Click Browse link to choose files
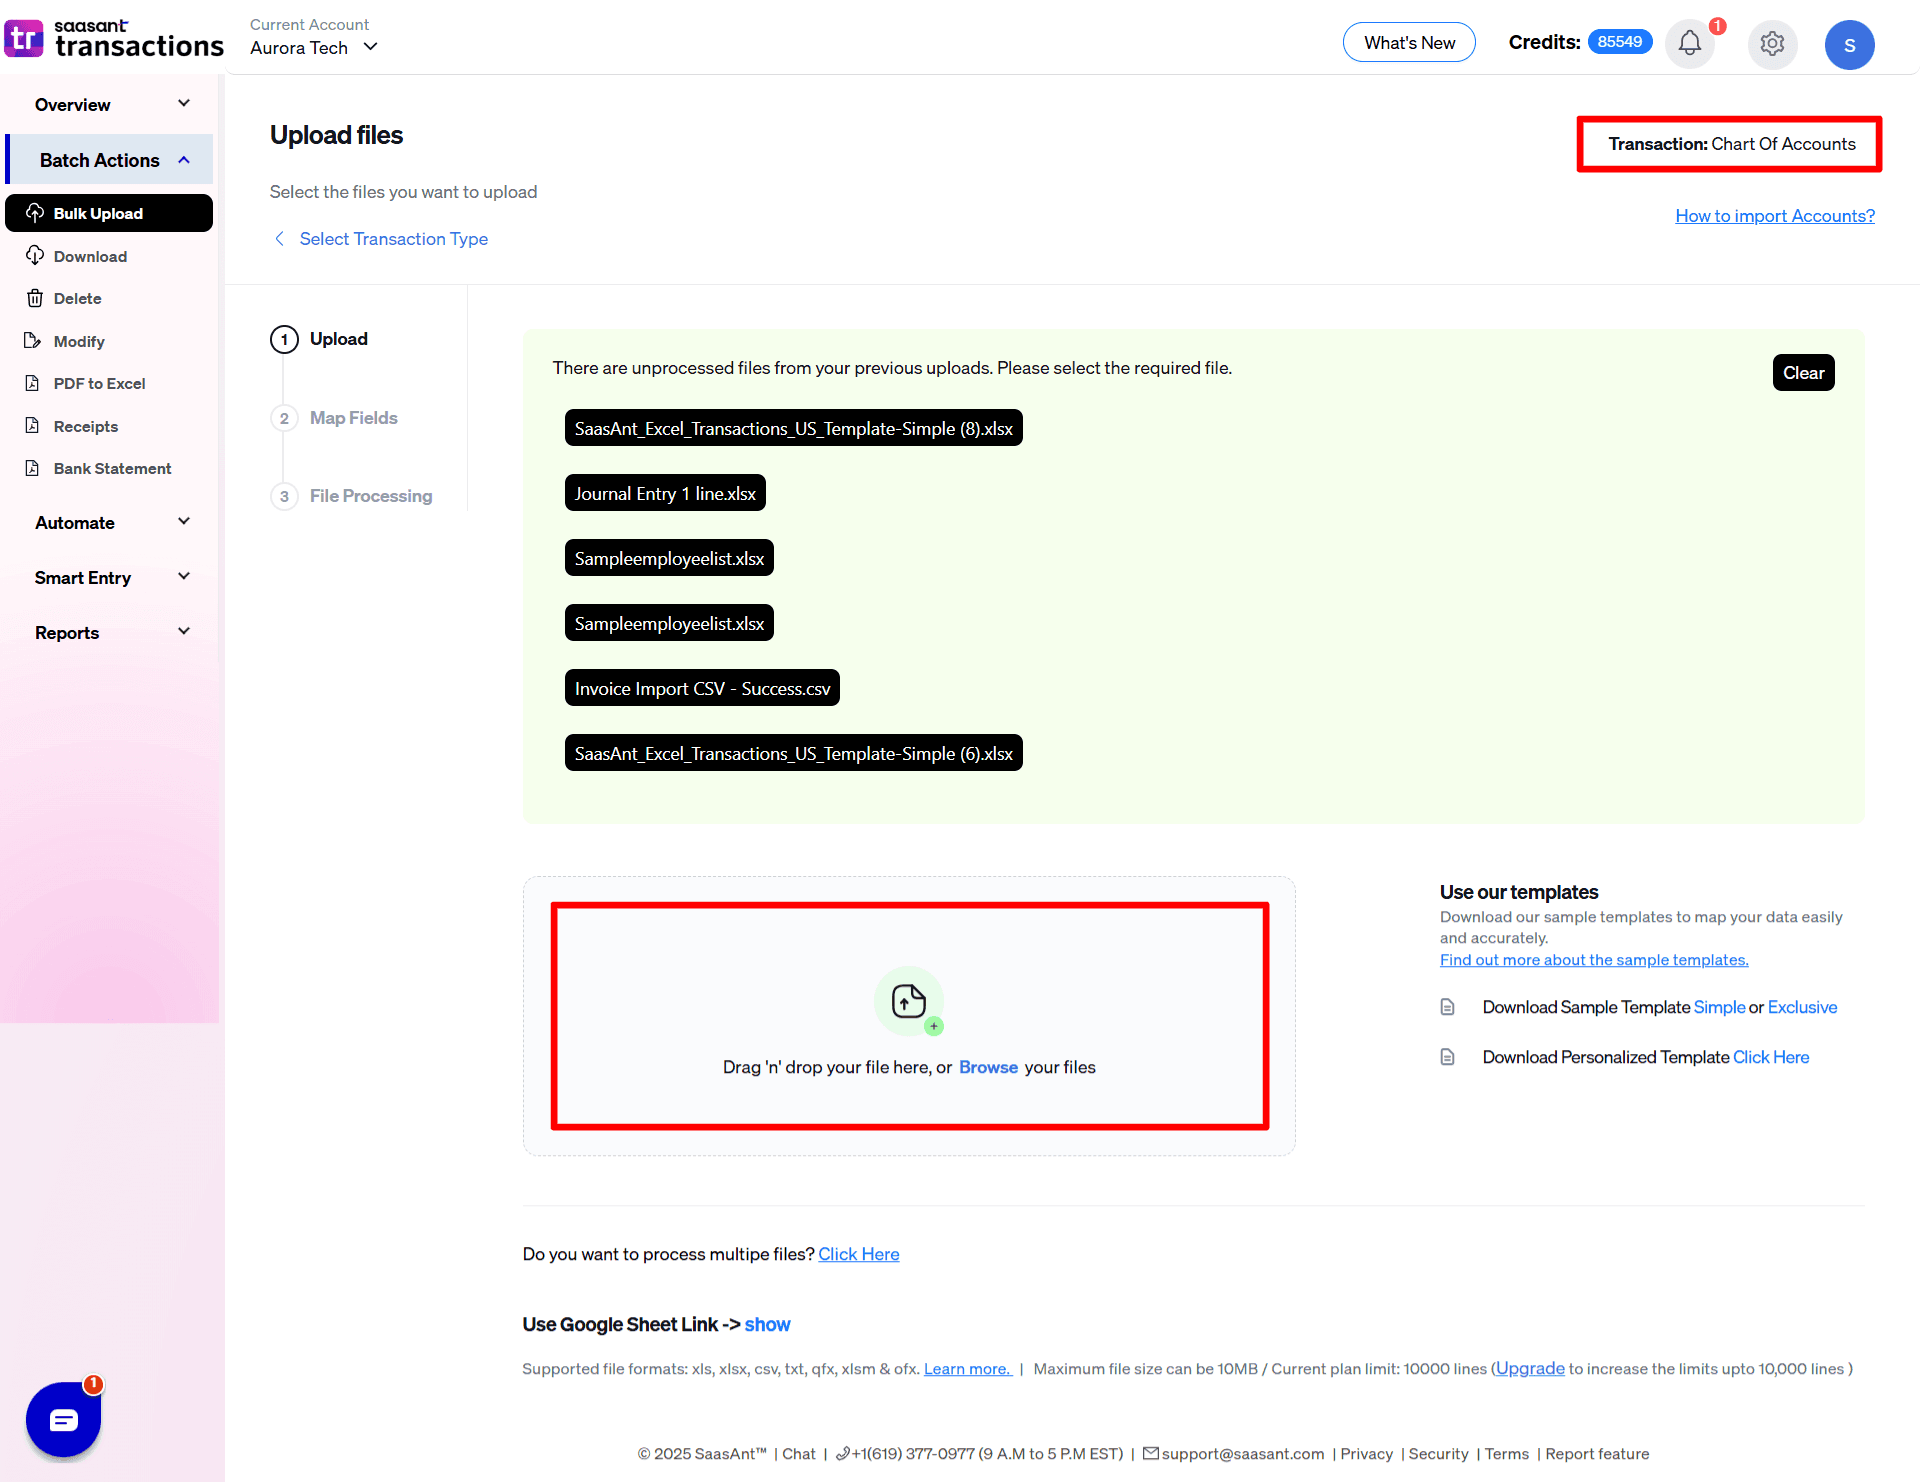 [987, 1067]
